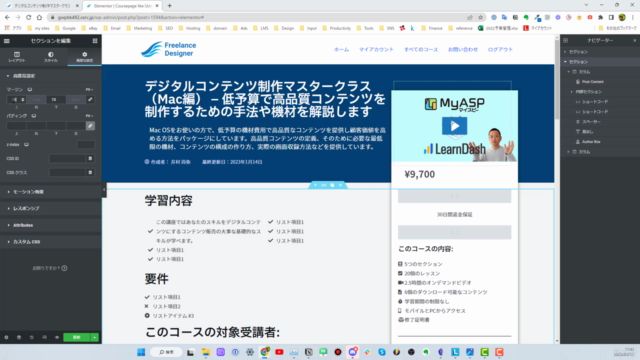Open the パディング PX unit dropdown
This screenshot has height=360, width=640.
89,116
